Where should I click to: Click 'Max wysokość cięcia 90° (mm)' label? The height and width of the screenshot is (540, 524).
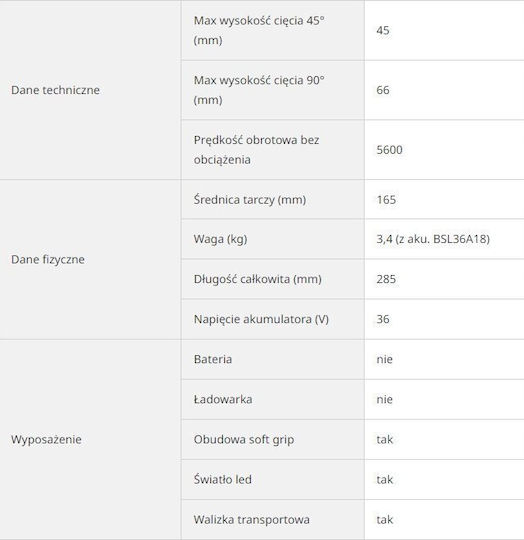tap(259, 90)
